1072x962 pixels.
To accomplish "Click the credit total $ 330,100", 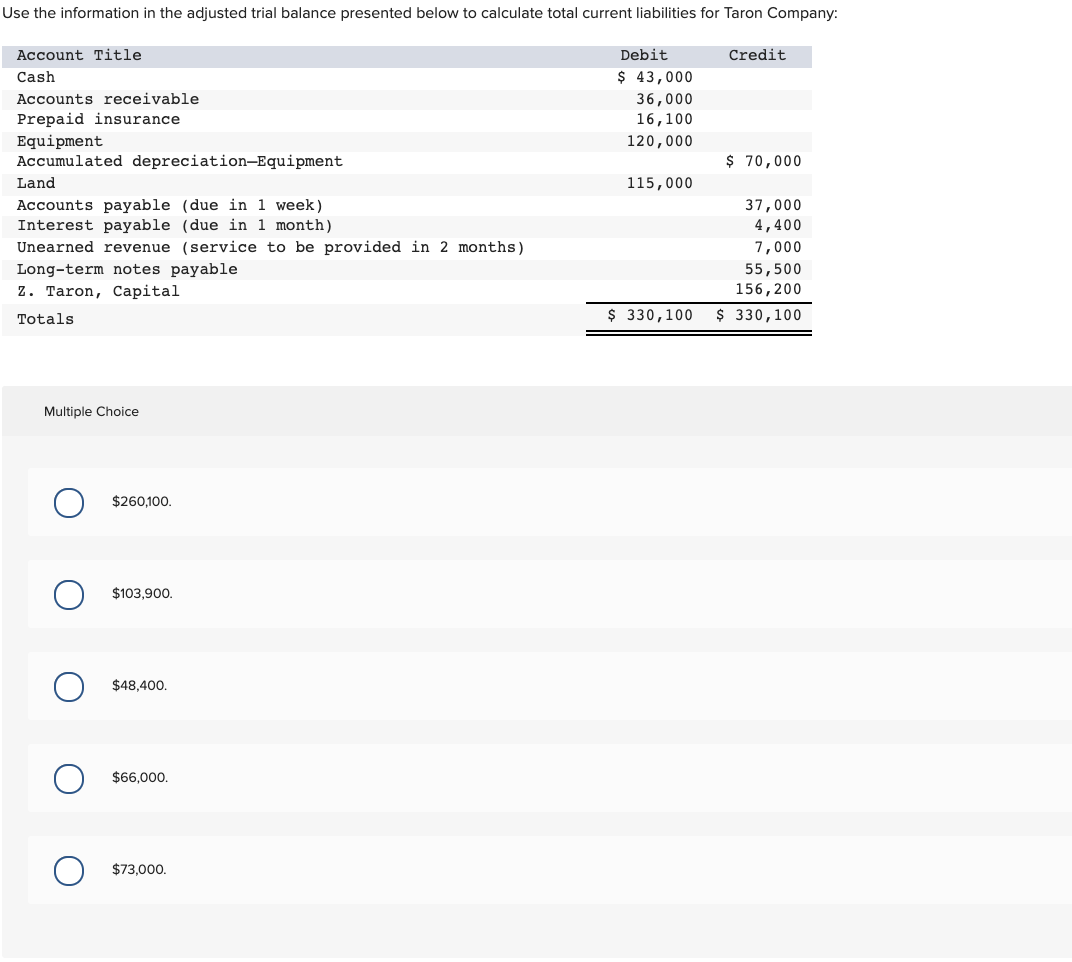I will tap(759, 315).
